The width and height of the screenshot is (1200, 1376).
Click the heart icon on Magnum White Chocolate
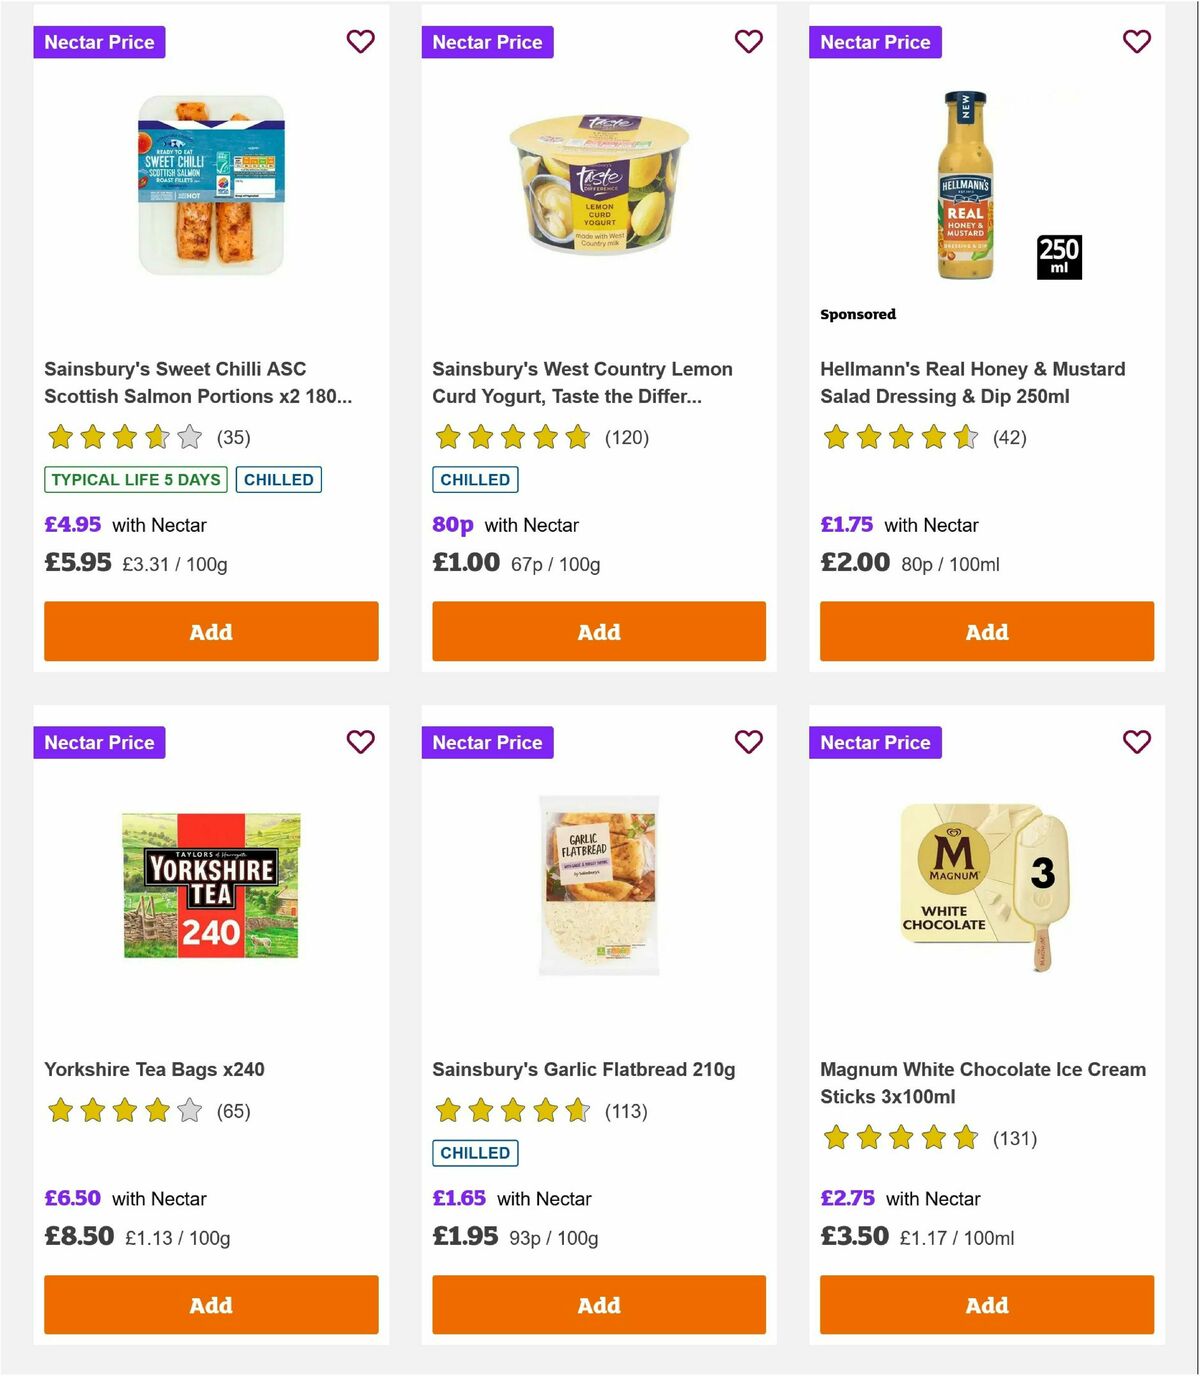[x=1136, y=742]
